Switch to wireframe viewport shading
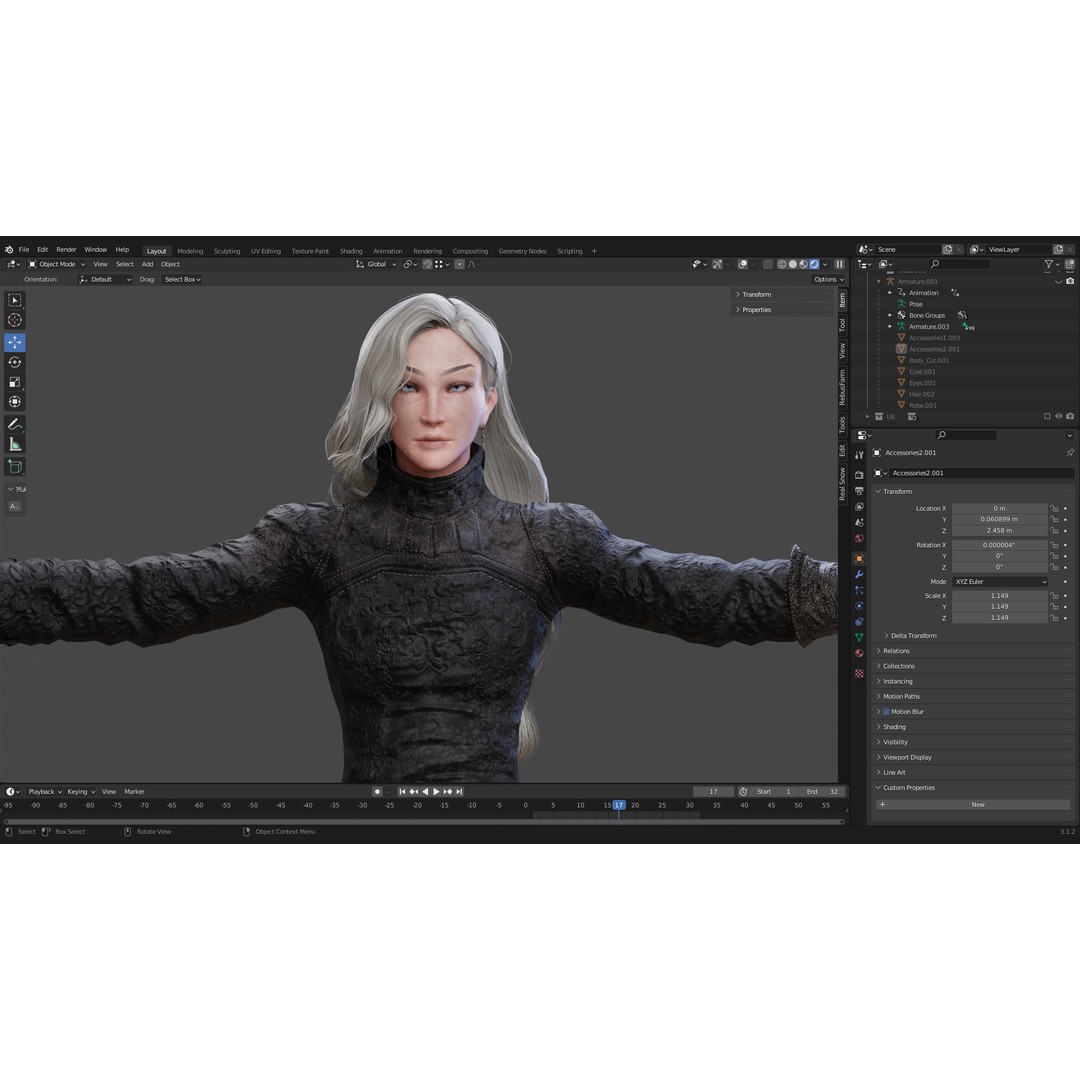Image resolution: width=1080 pixels, height=1080 pixels. click(x=782, y=264)
